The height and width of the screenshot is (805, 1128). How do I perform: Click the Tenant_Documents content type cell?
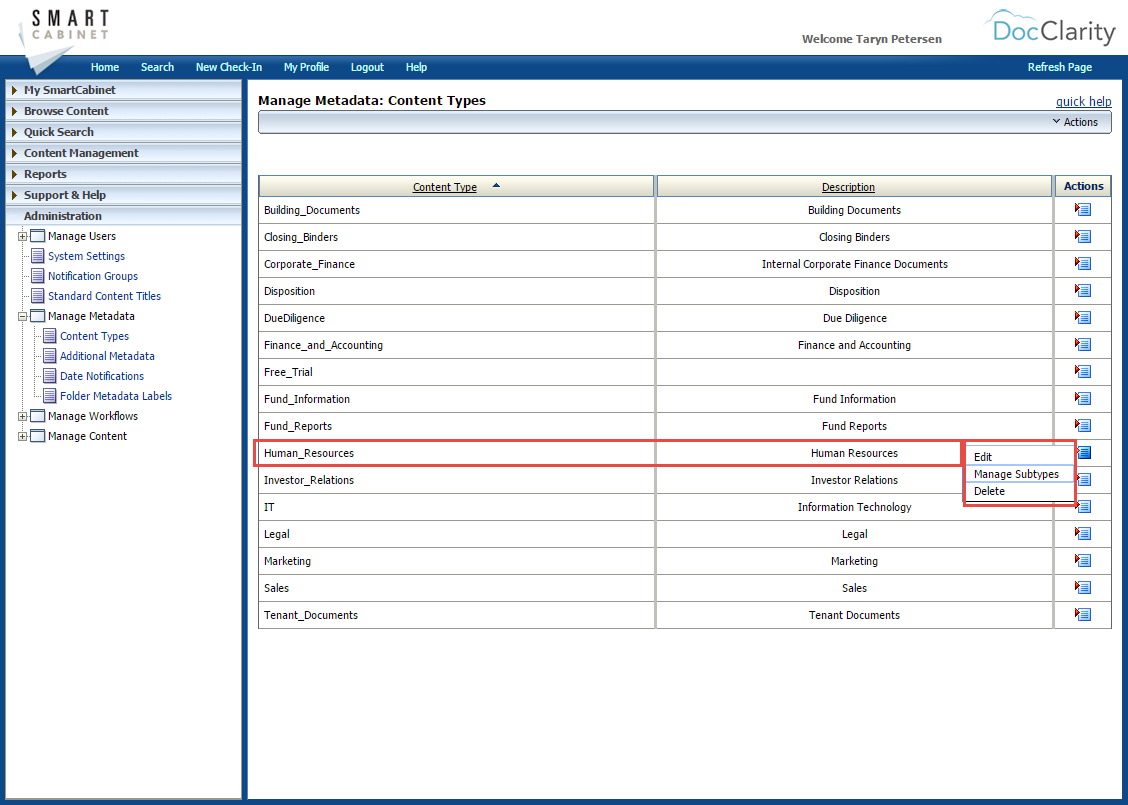click(457, 615)
